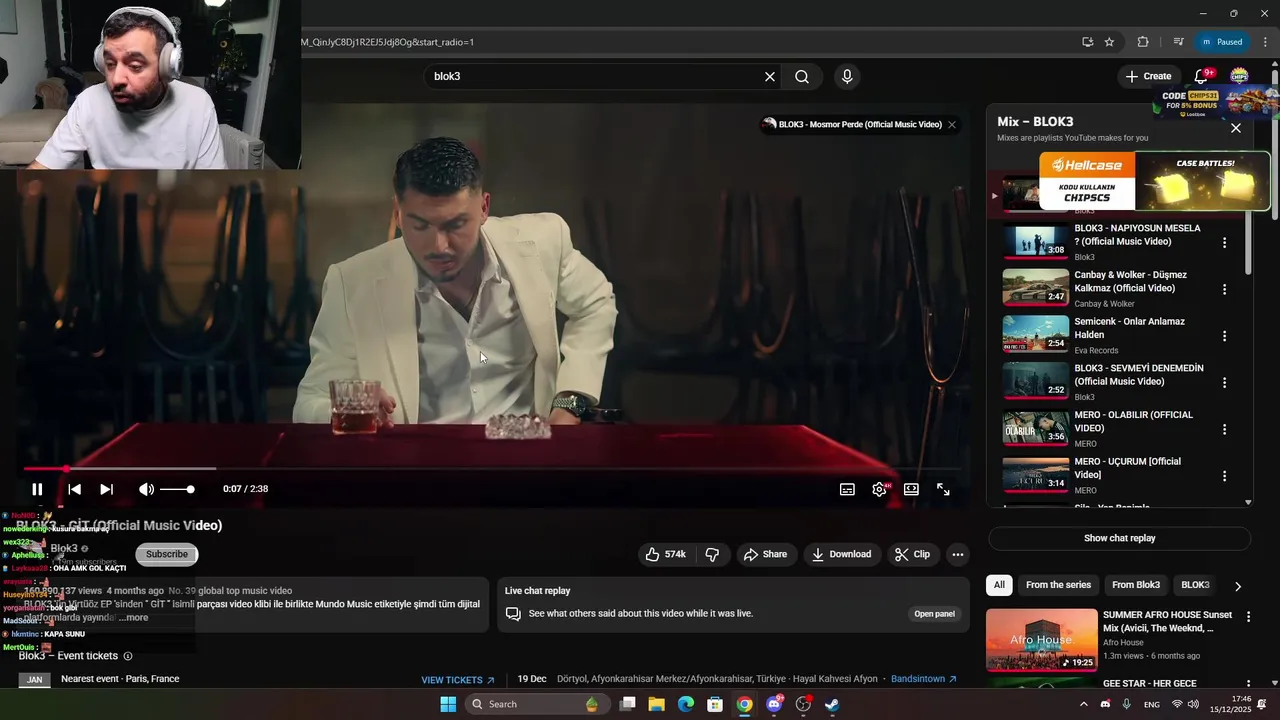Select the From Blok3 chip
The image size is (1280, 720).
pos(1136,585)
